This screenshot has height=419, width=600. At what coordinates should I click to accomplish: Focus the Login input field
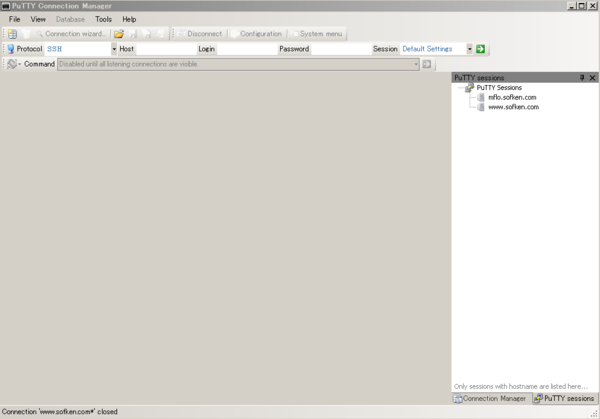click(247, 49)
